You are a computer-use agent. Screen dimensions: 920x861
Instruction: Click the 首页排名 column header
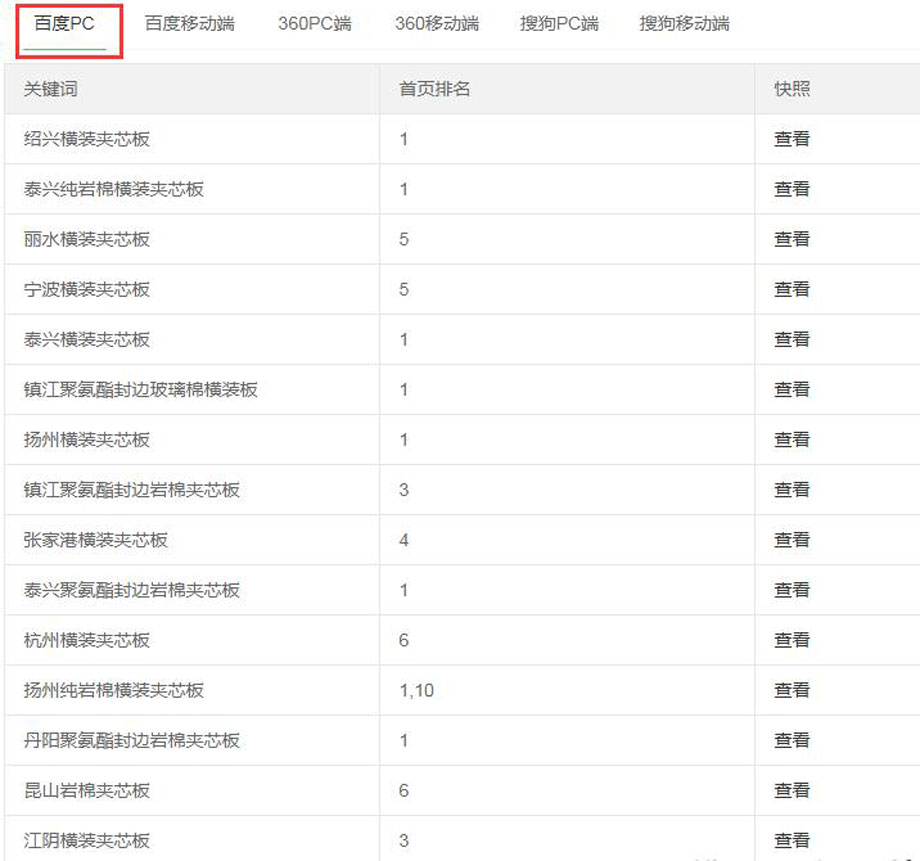pyautogui.click(x=434, y=89)
